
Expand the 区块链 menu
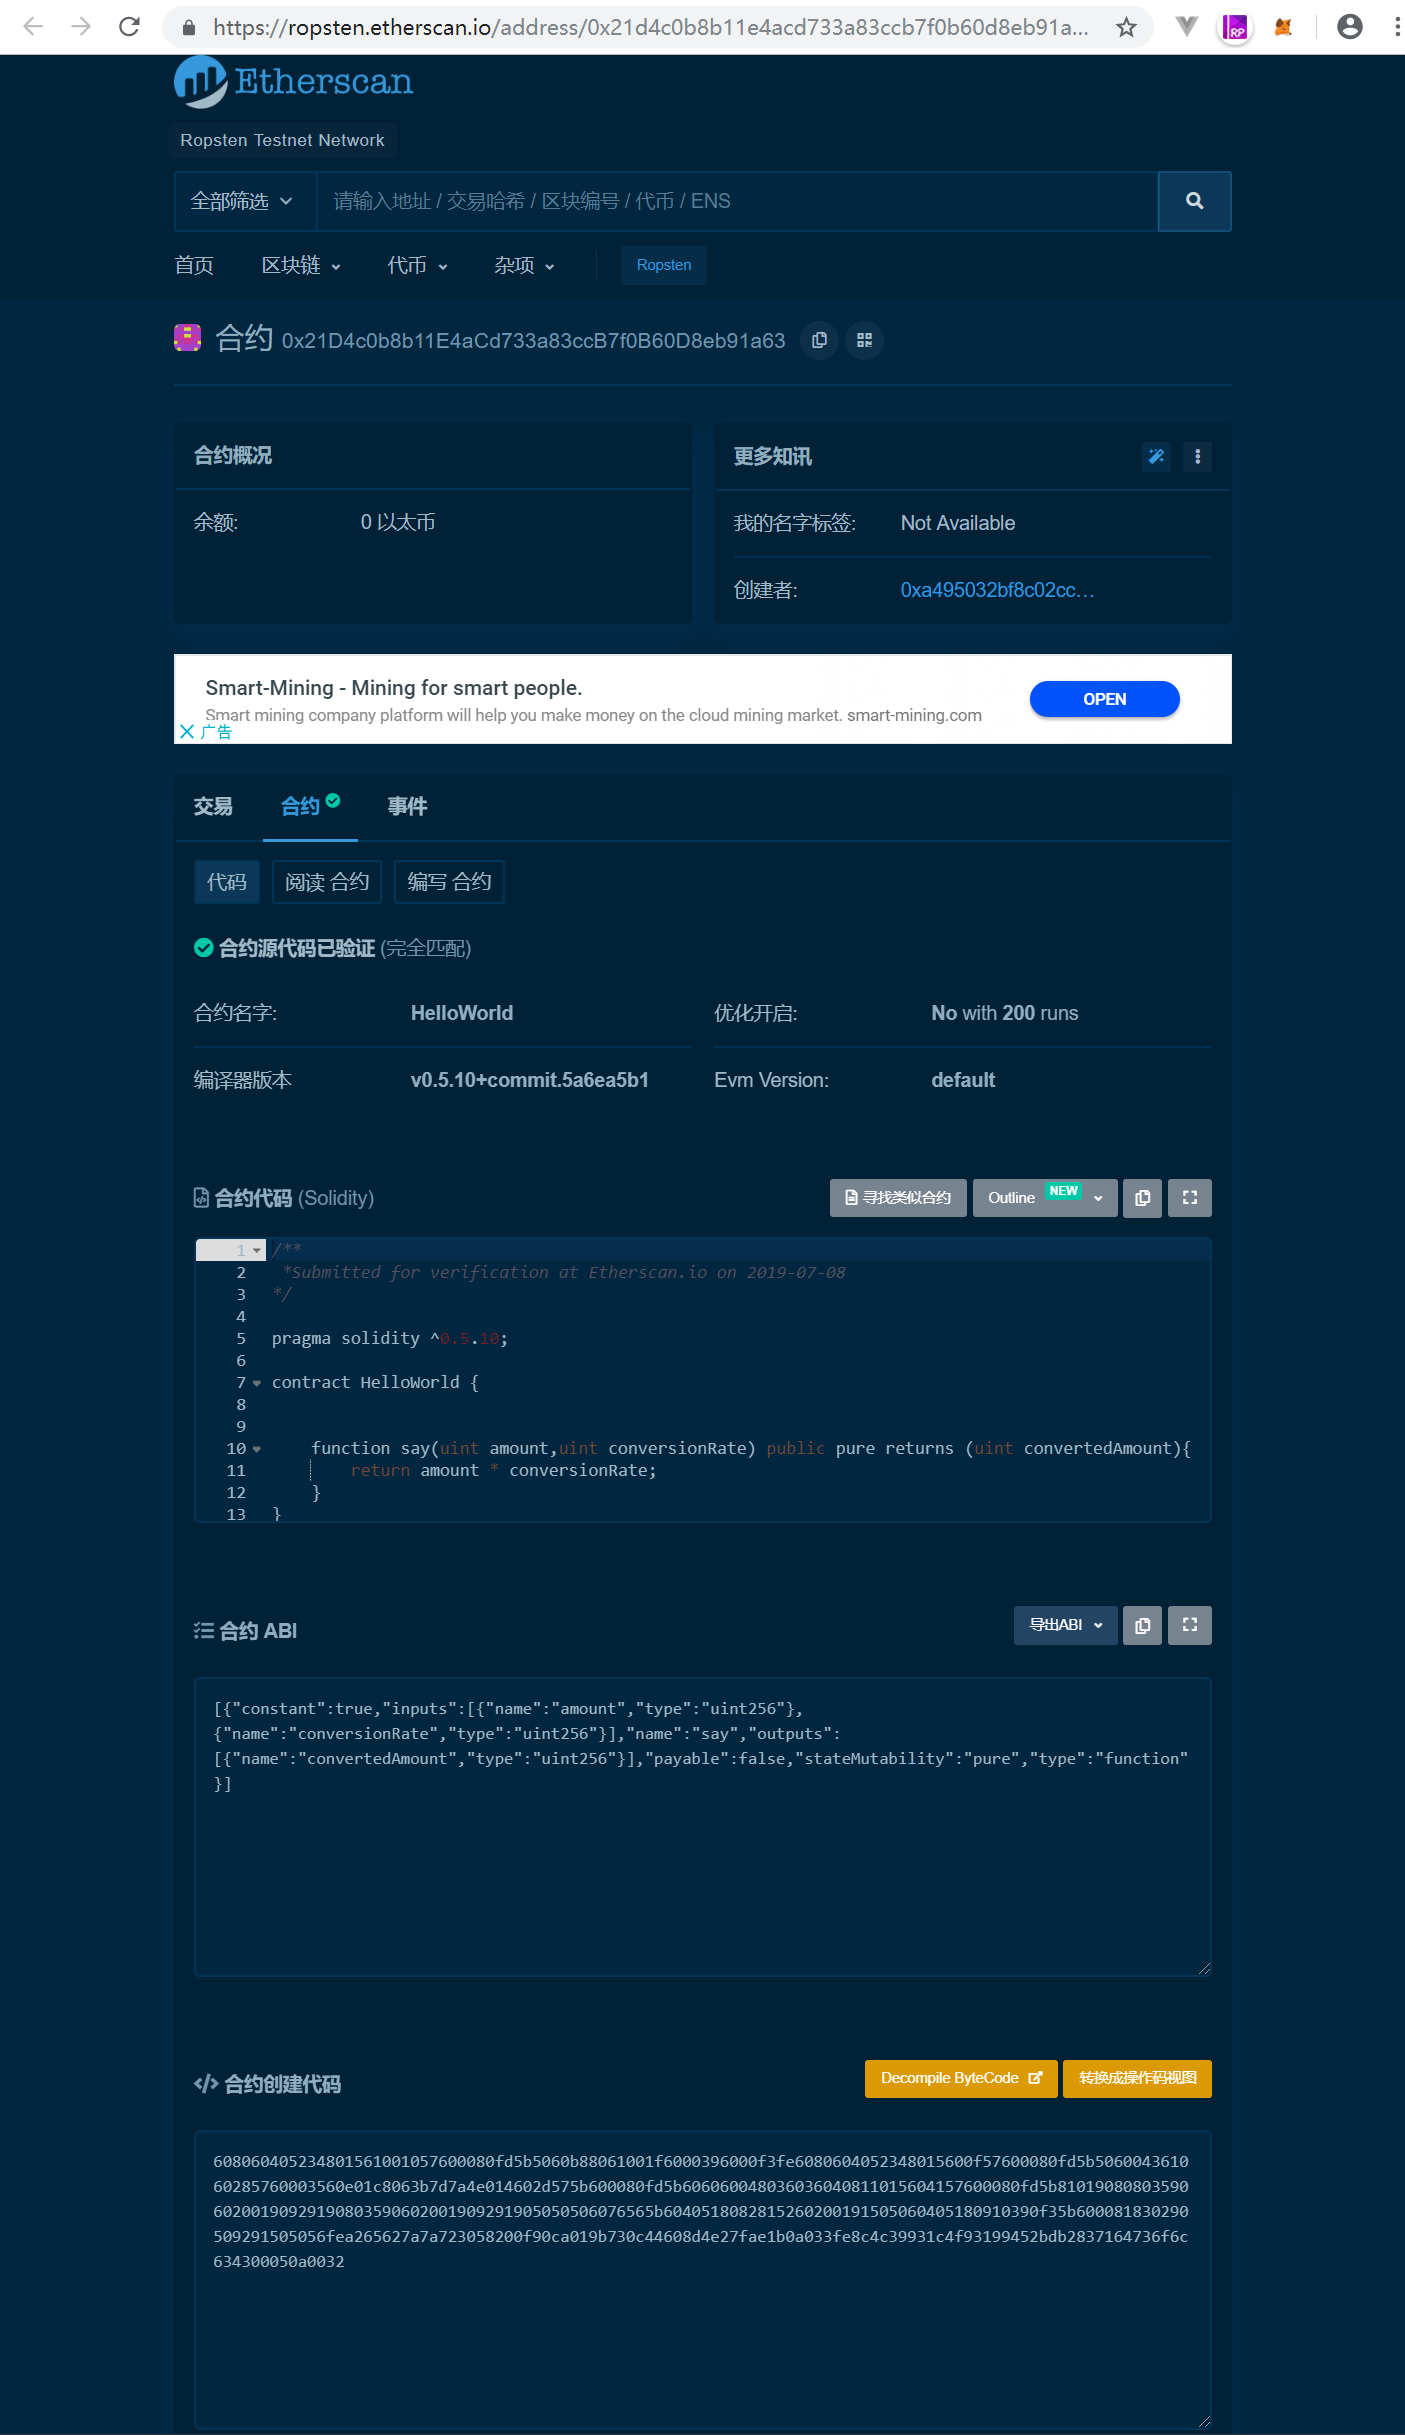point(302,265)
